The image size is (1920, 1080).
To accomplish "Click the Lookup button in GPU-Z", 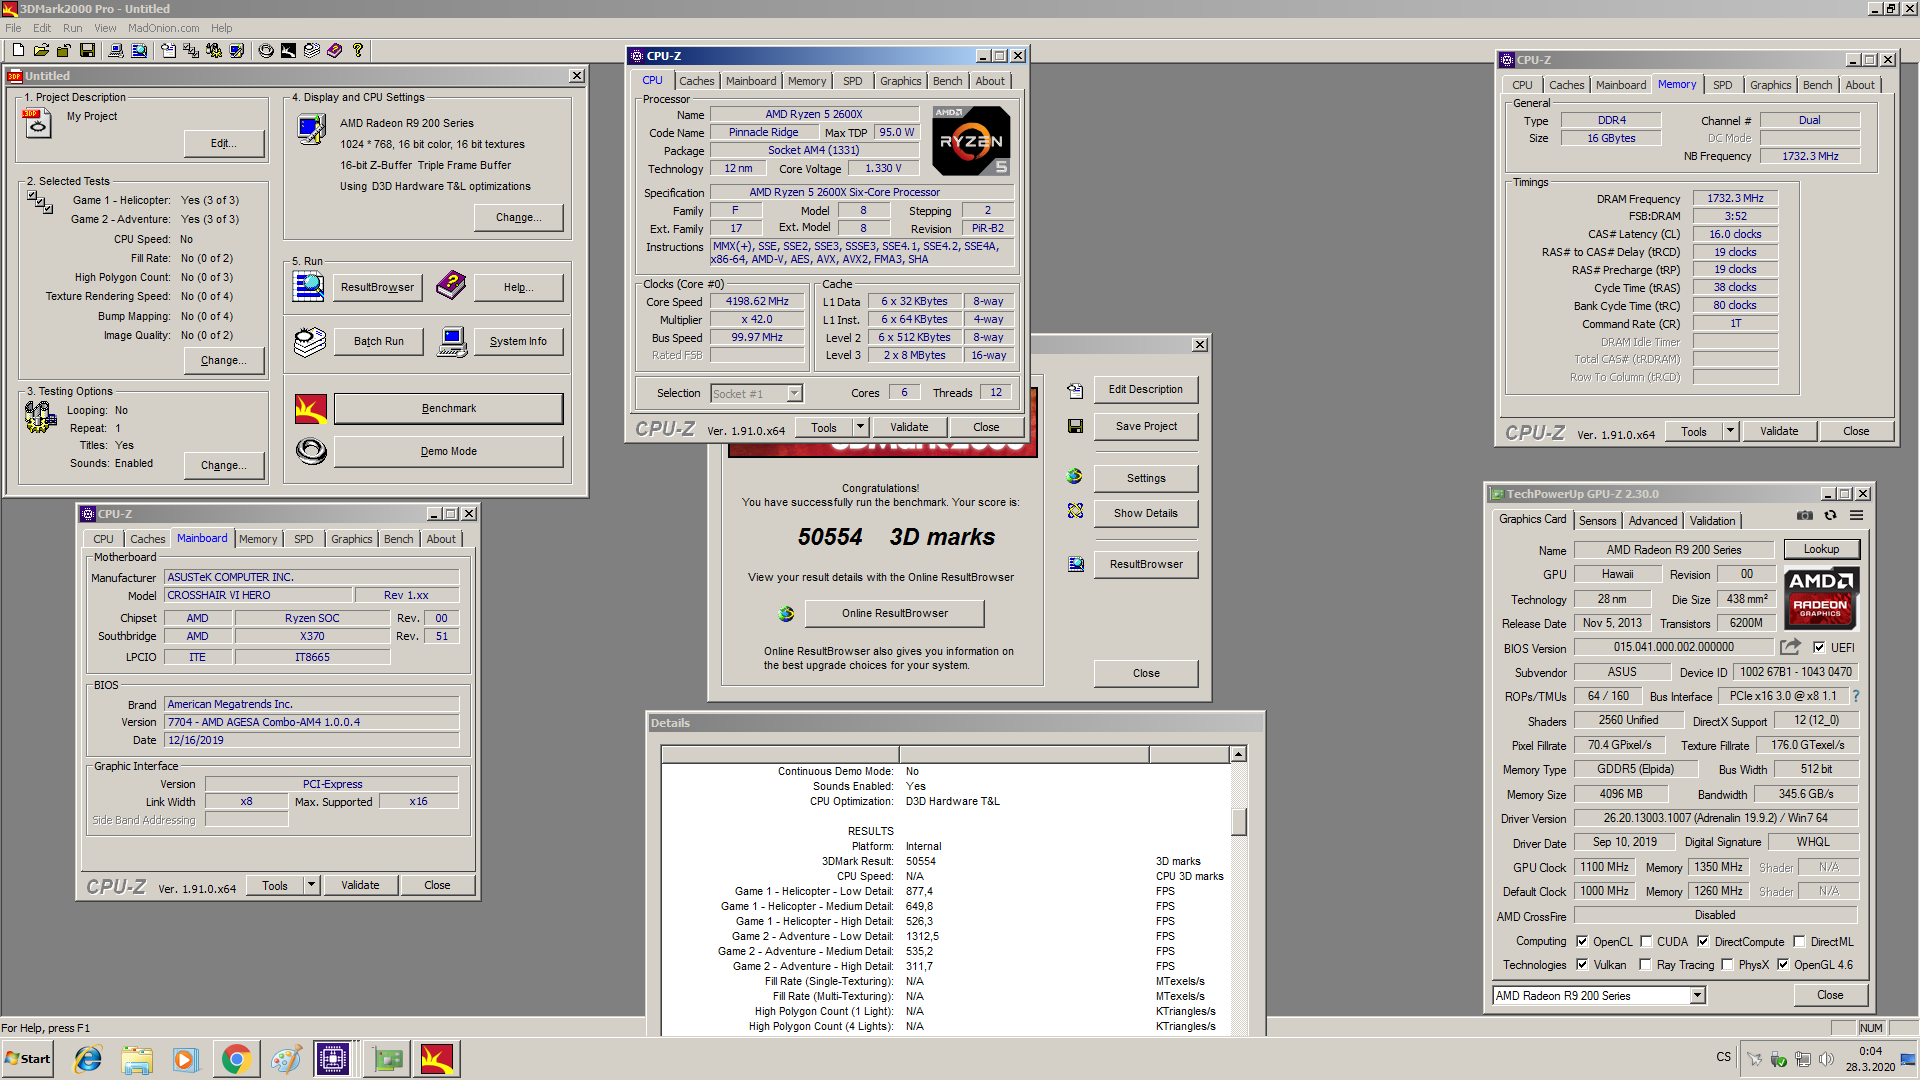I will [x=1821, y=549].
